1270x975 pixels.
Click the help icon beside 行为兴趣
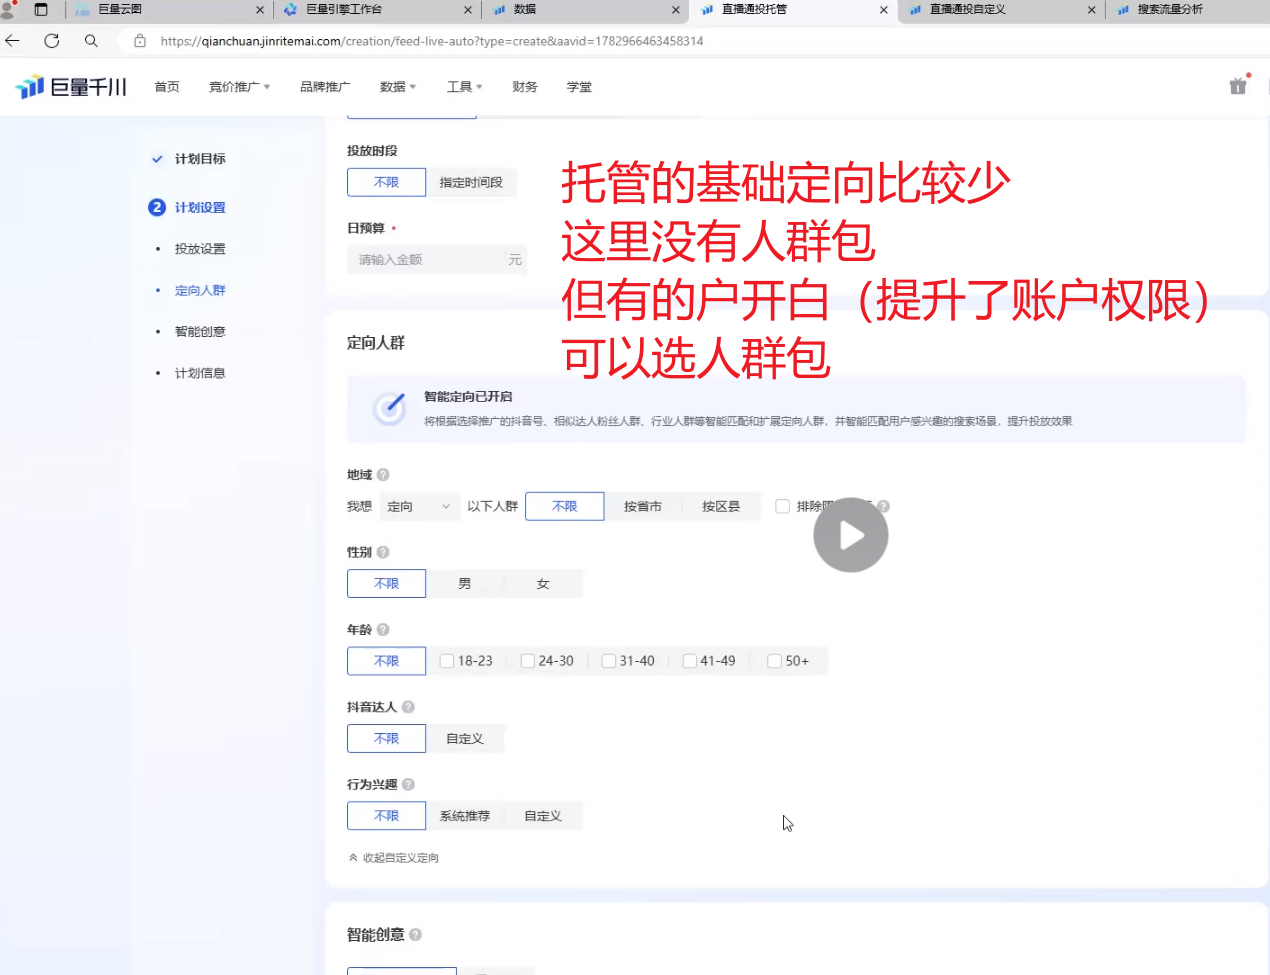(x=408, y=785)
